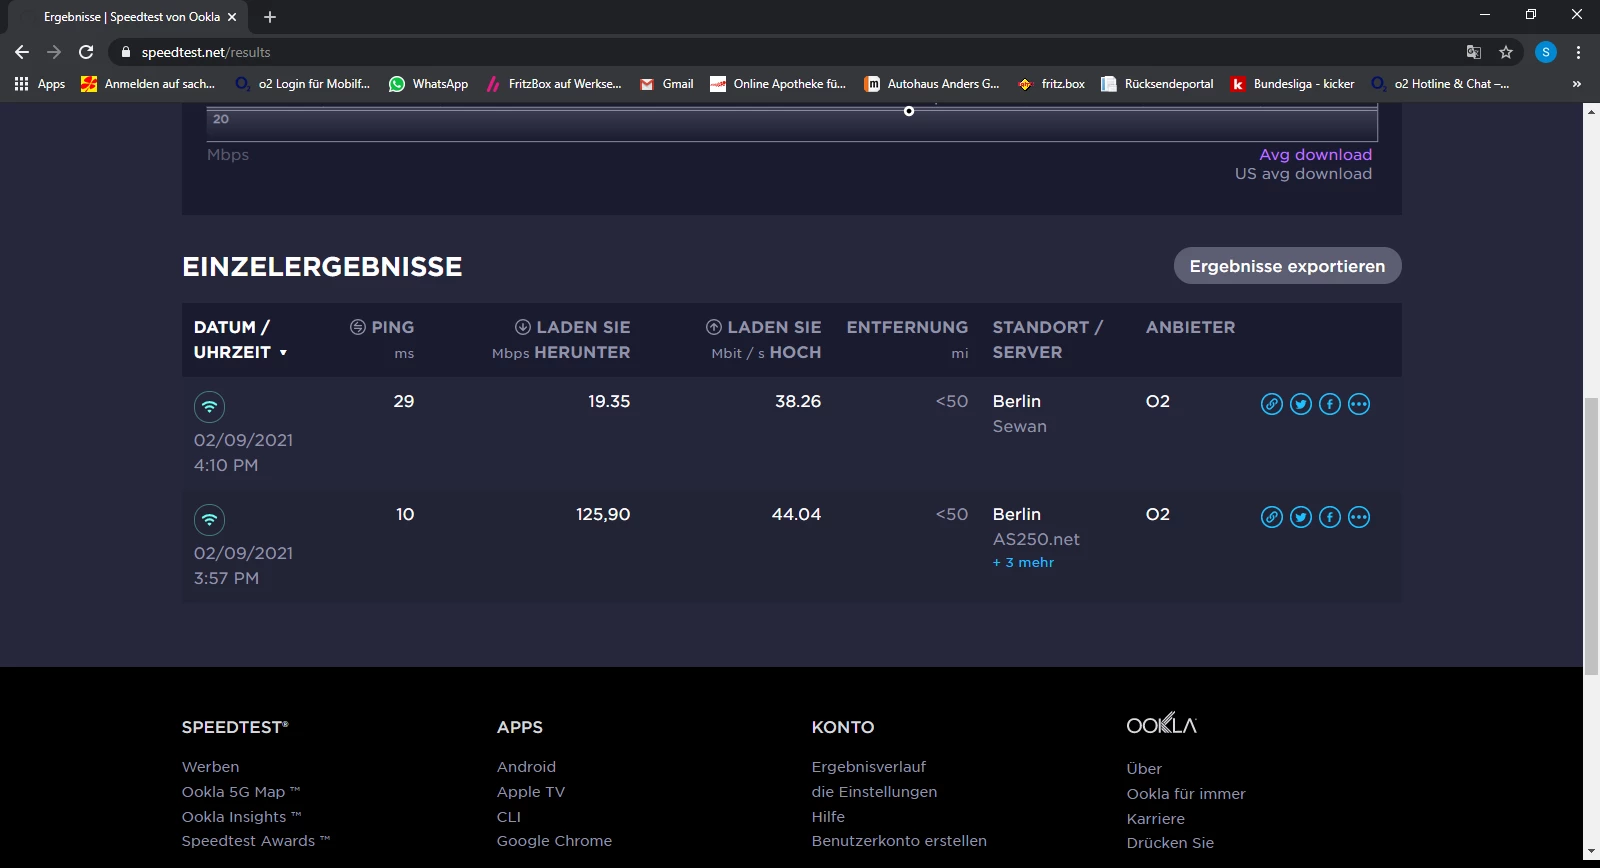Sort by Datum / Uhrzeit column arrow
Viewport: 1600px width, 868px height.
[x=283, y=353]
